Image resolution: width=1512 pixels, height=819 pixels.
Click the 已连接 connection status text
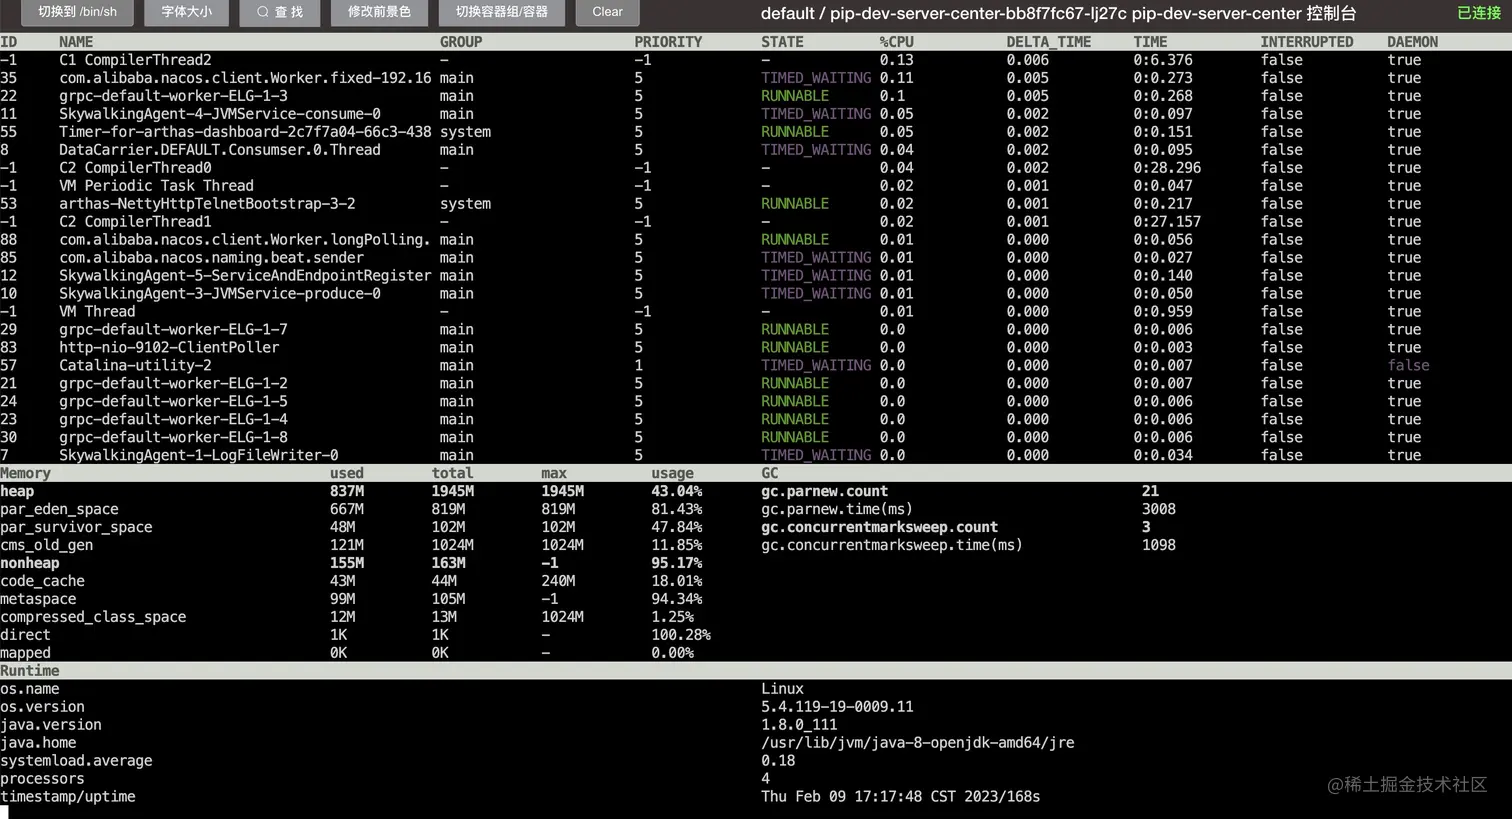(1479, 13)
